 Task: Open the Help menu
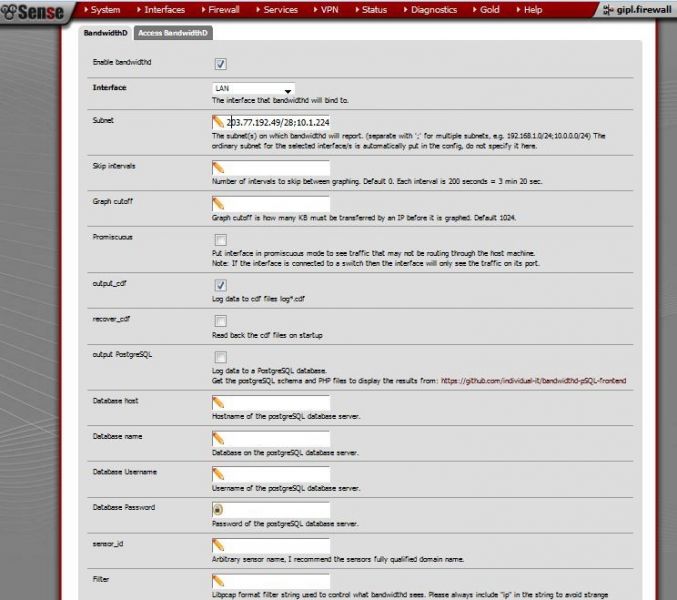pyautogui.click(x=529, y=9)
